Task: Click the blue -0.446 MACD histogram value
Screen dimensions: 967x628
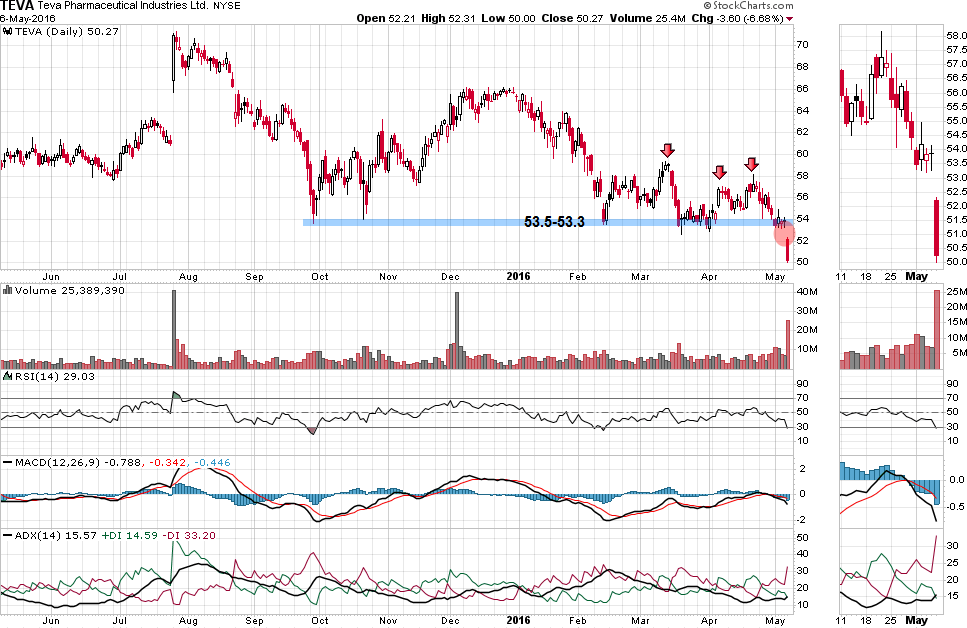Action: pos(212,462)
